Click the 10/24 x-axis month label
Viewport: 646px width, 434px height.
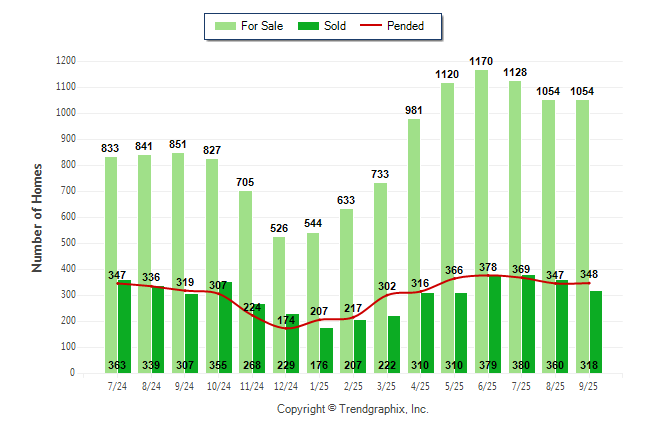pos(219,386)
